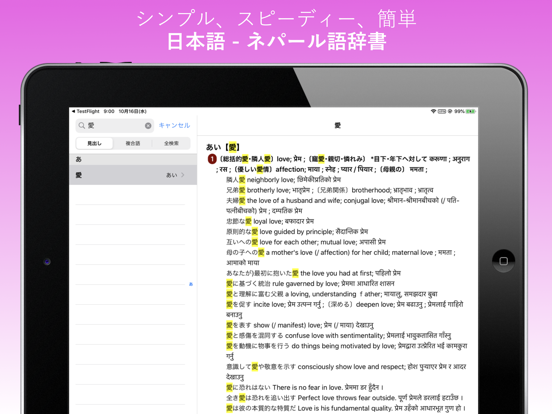Click 'confuse love with sentimentality' line

338,335
